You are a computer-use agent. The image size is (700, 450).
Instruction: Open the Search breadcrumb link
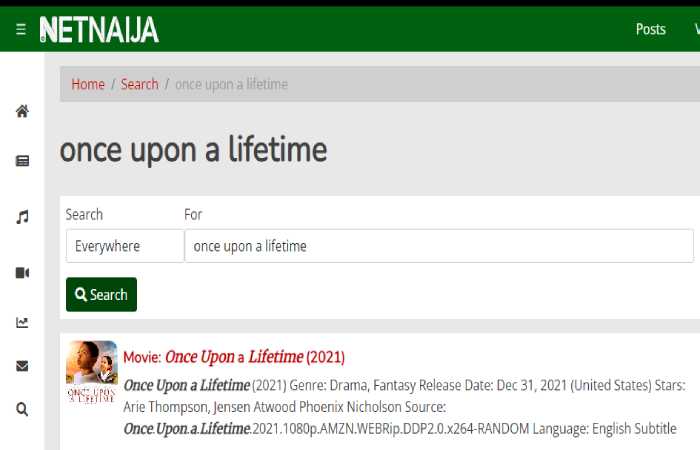pos(139,84)
